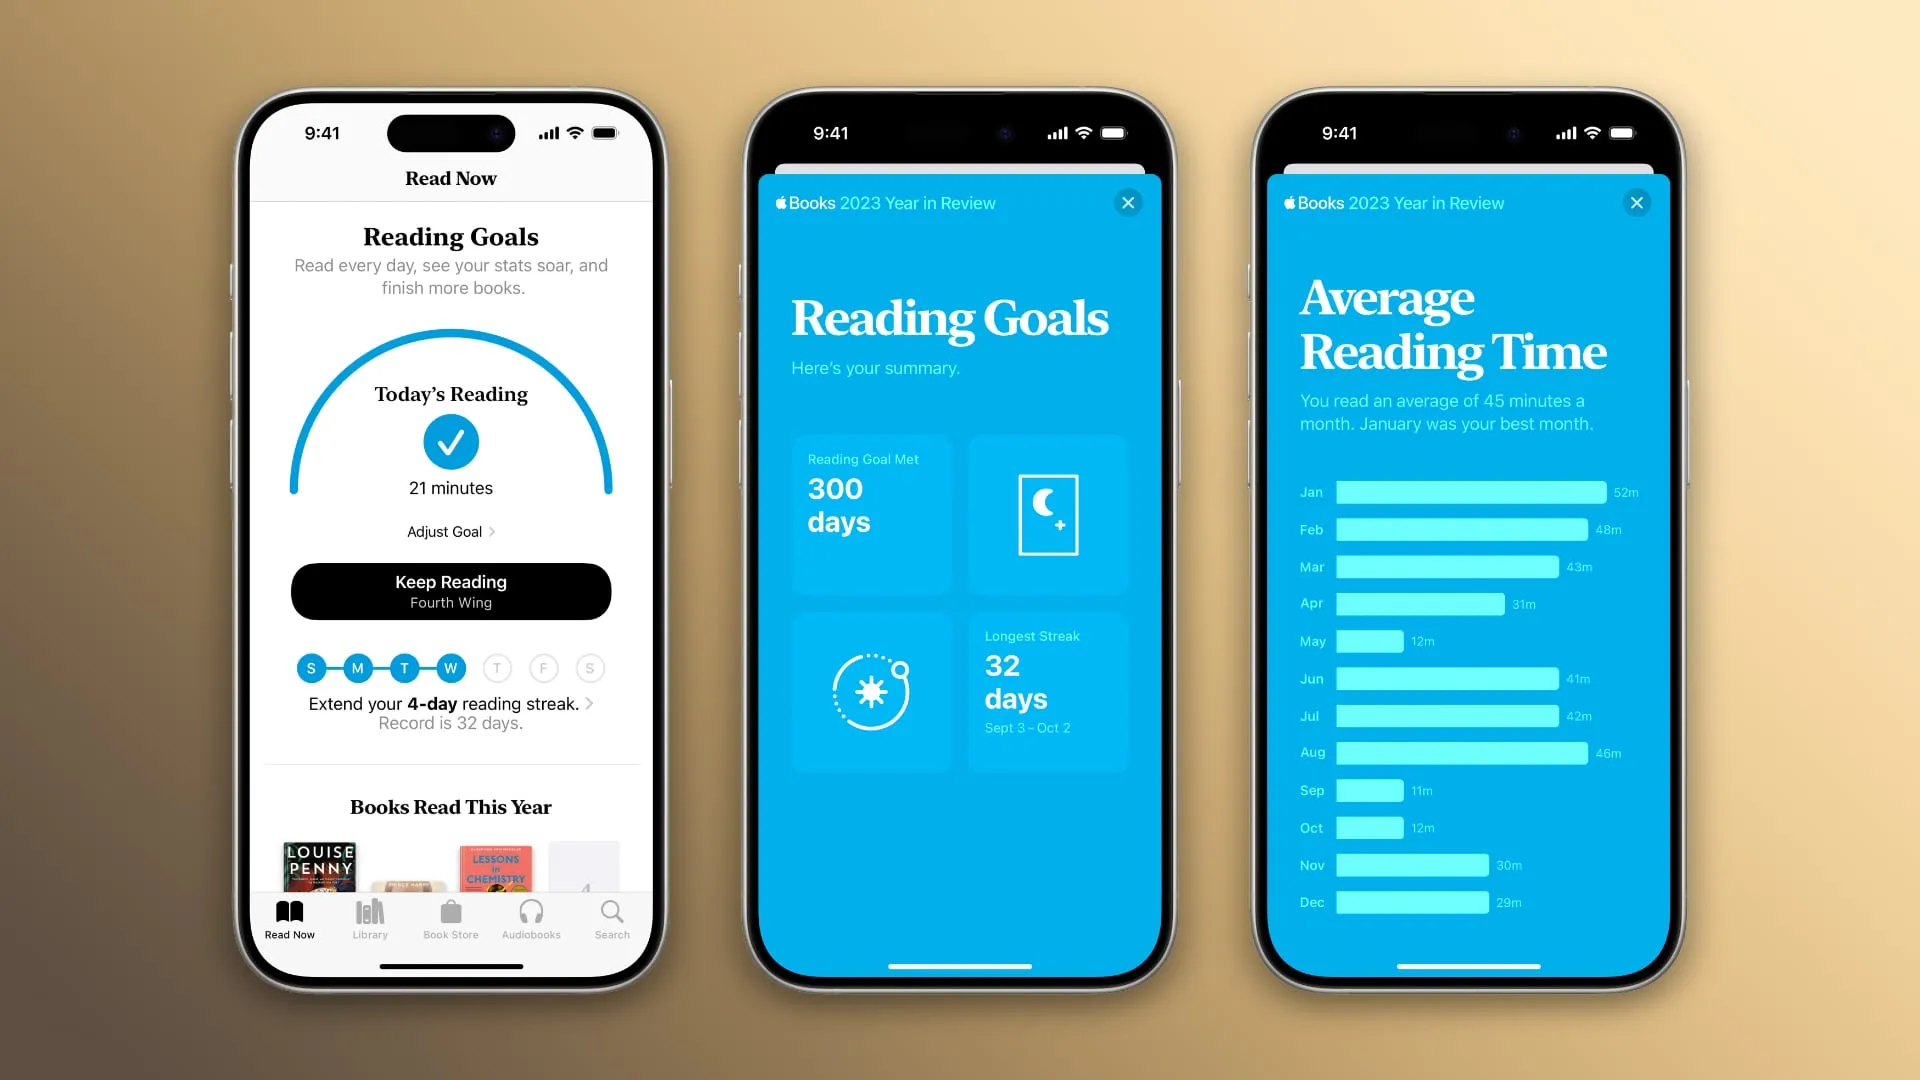Toggle Friday reading day circle

coord(543,669)
